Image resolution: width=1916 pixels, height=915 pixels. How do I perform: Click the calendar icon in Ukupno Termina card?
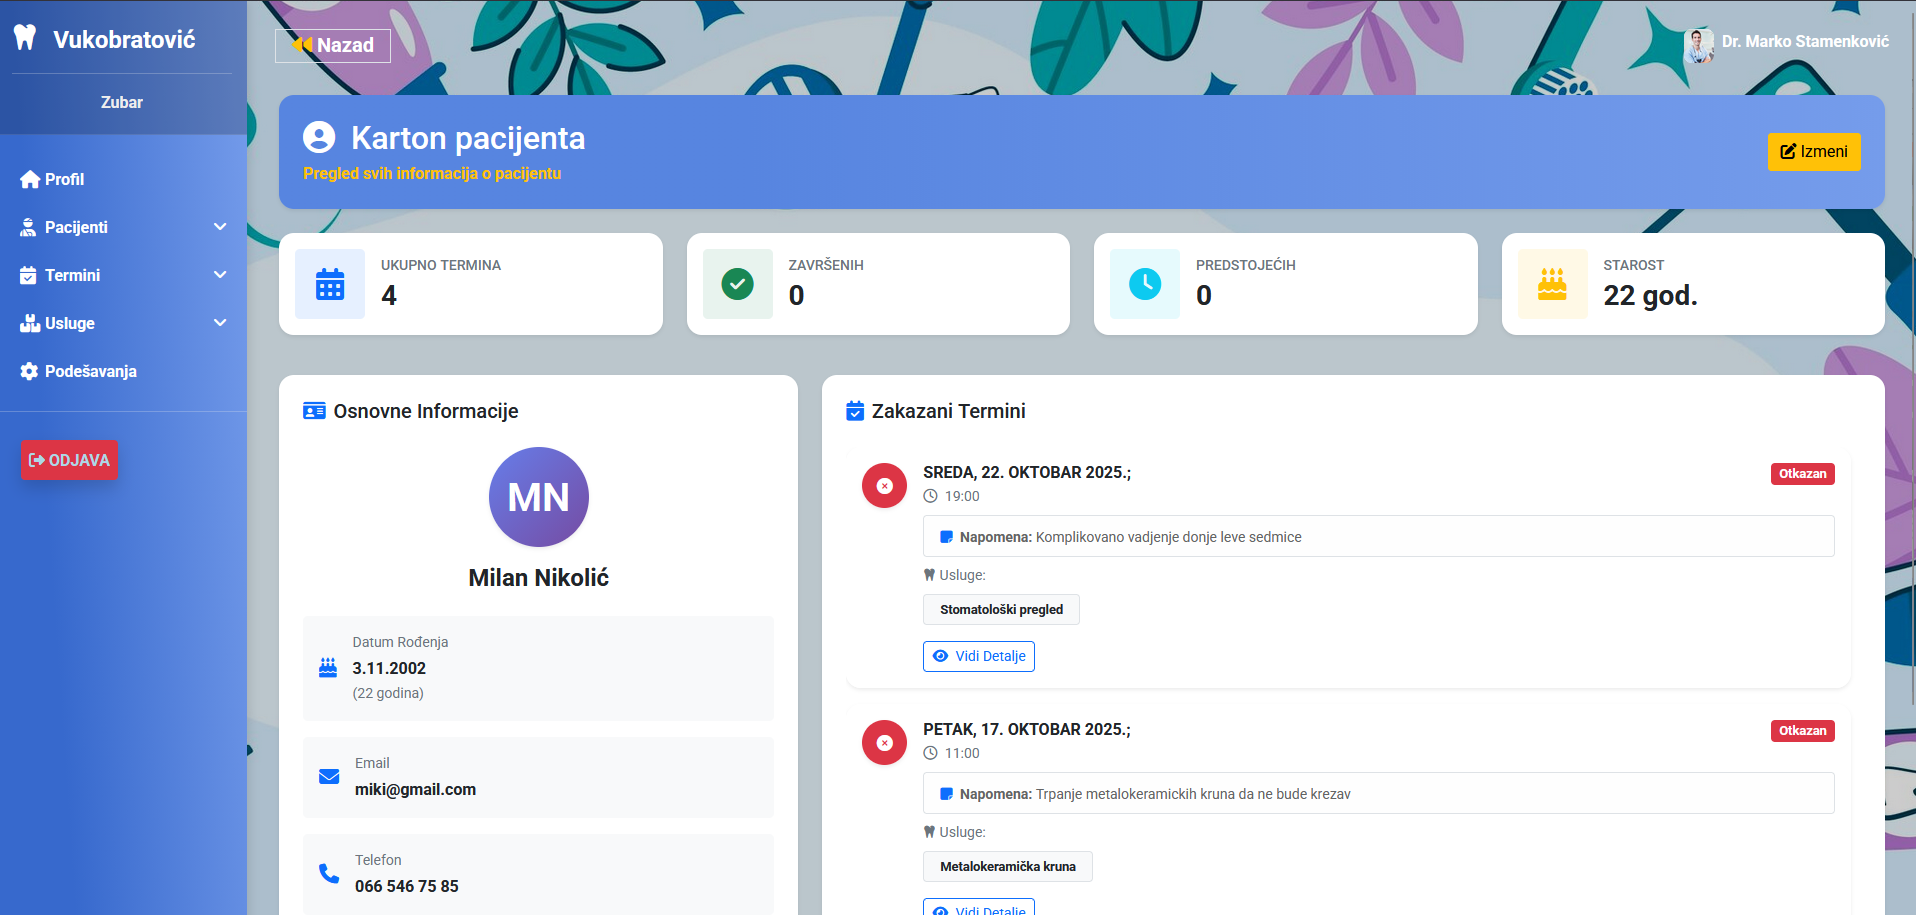click(330, 285)
